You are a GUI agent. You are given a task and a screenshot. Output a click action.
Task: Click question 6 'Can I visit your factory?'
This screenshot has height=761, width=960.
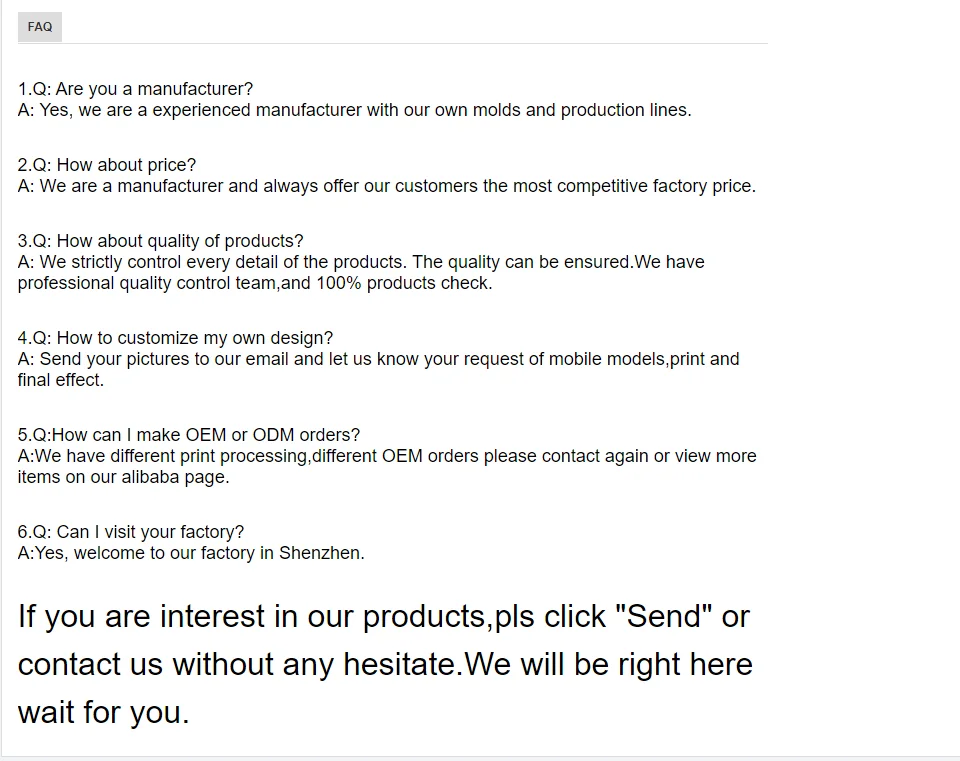tap(130, 532)
